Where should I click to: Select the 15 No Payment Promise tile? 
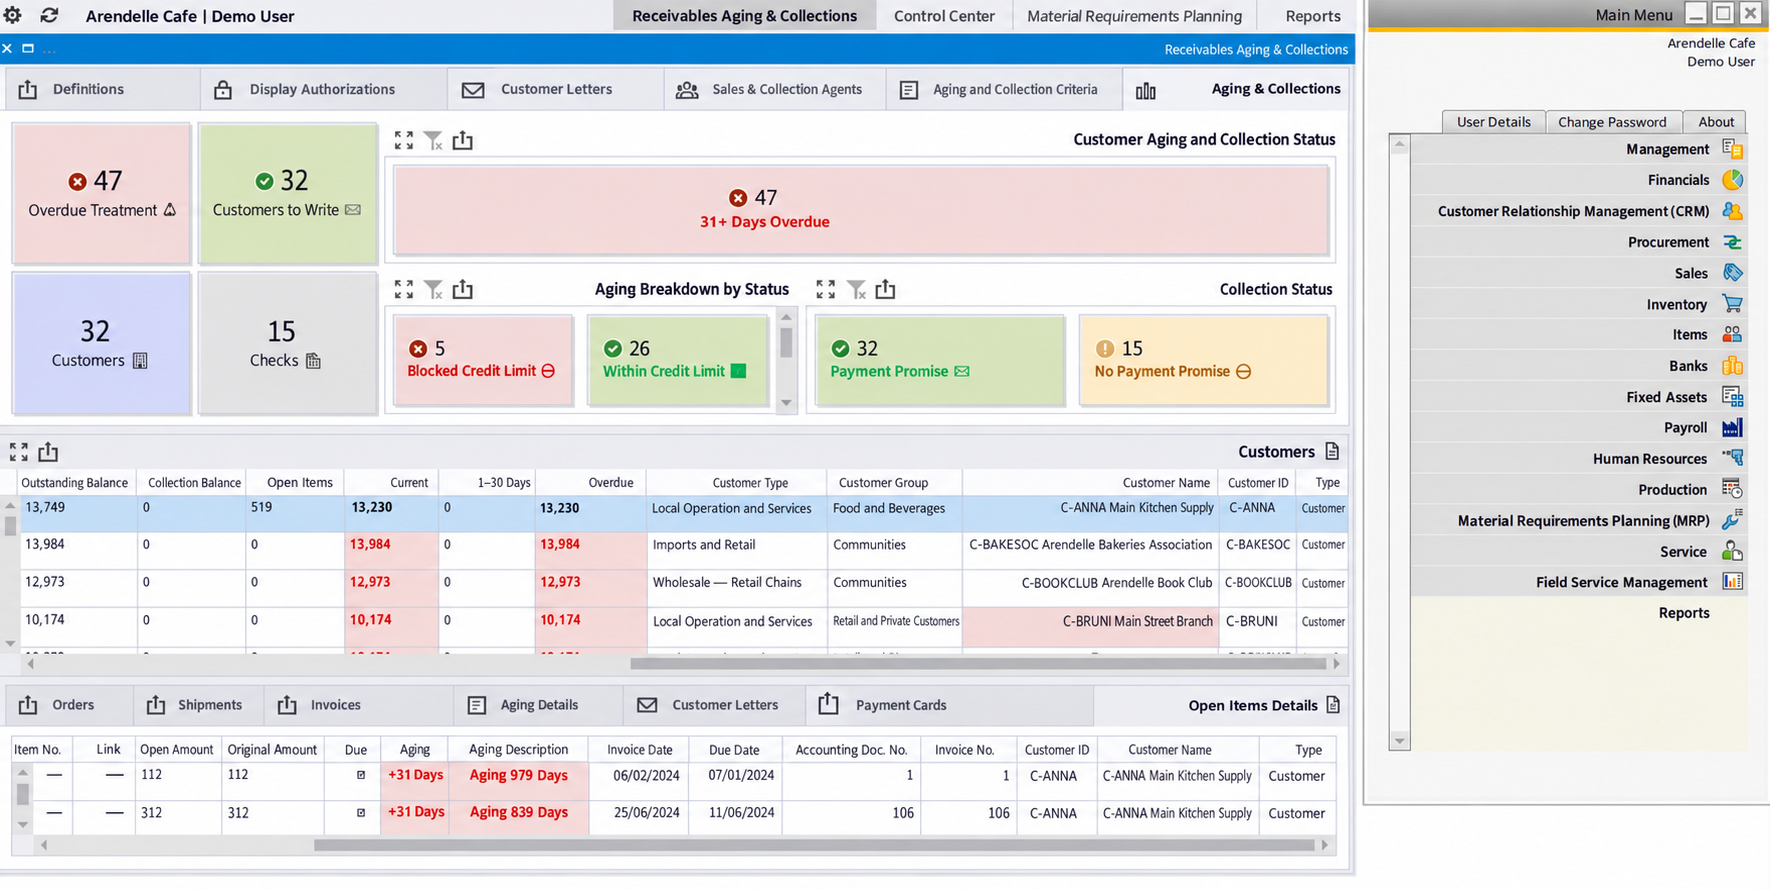point(1203,360)
